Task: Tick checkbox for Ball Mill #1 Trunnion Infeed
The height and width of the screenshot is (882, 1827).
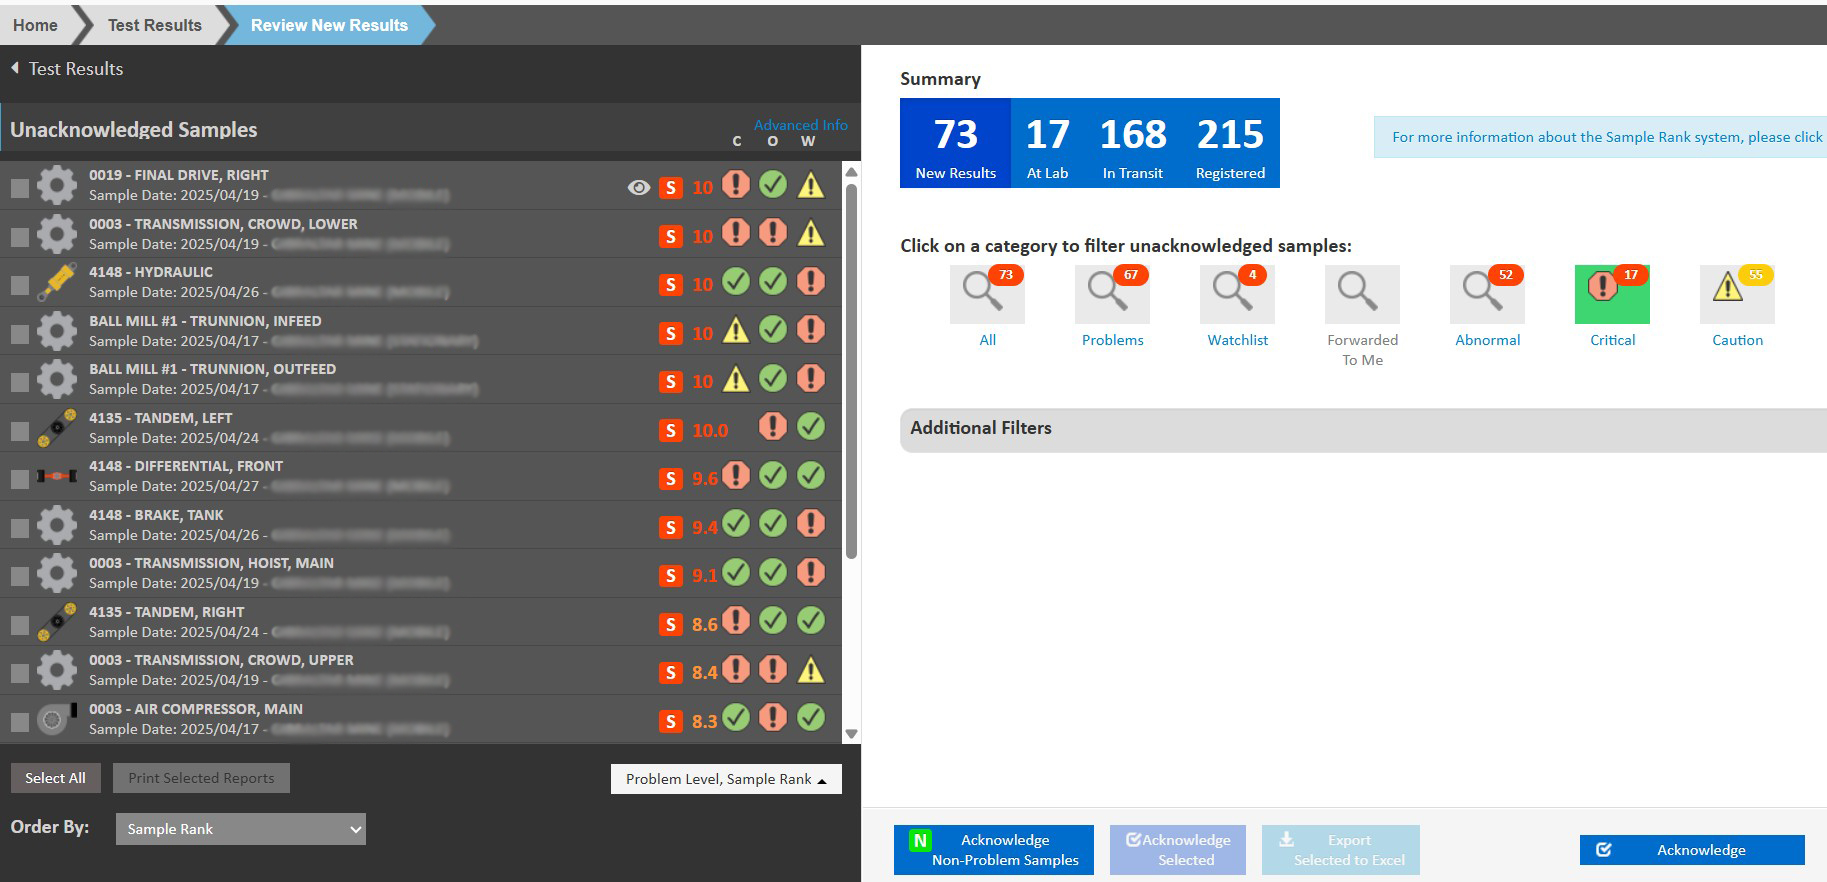Action: (19, 333)
